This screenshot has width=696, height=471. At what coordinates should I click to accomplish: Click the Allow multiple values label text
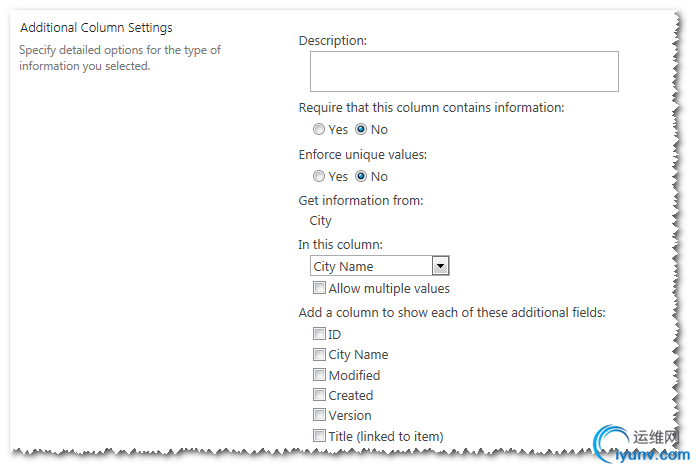(x=389, y=289)
